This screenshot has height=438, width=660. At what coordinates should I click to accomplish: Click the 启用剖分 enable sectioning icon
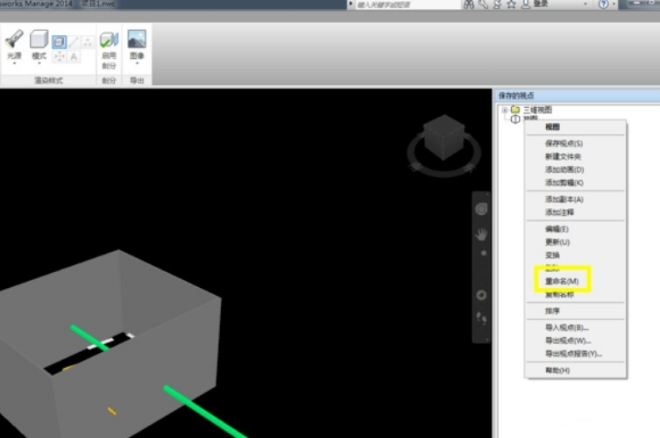tap(109, 40)
